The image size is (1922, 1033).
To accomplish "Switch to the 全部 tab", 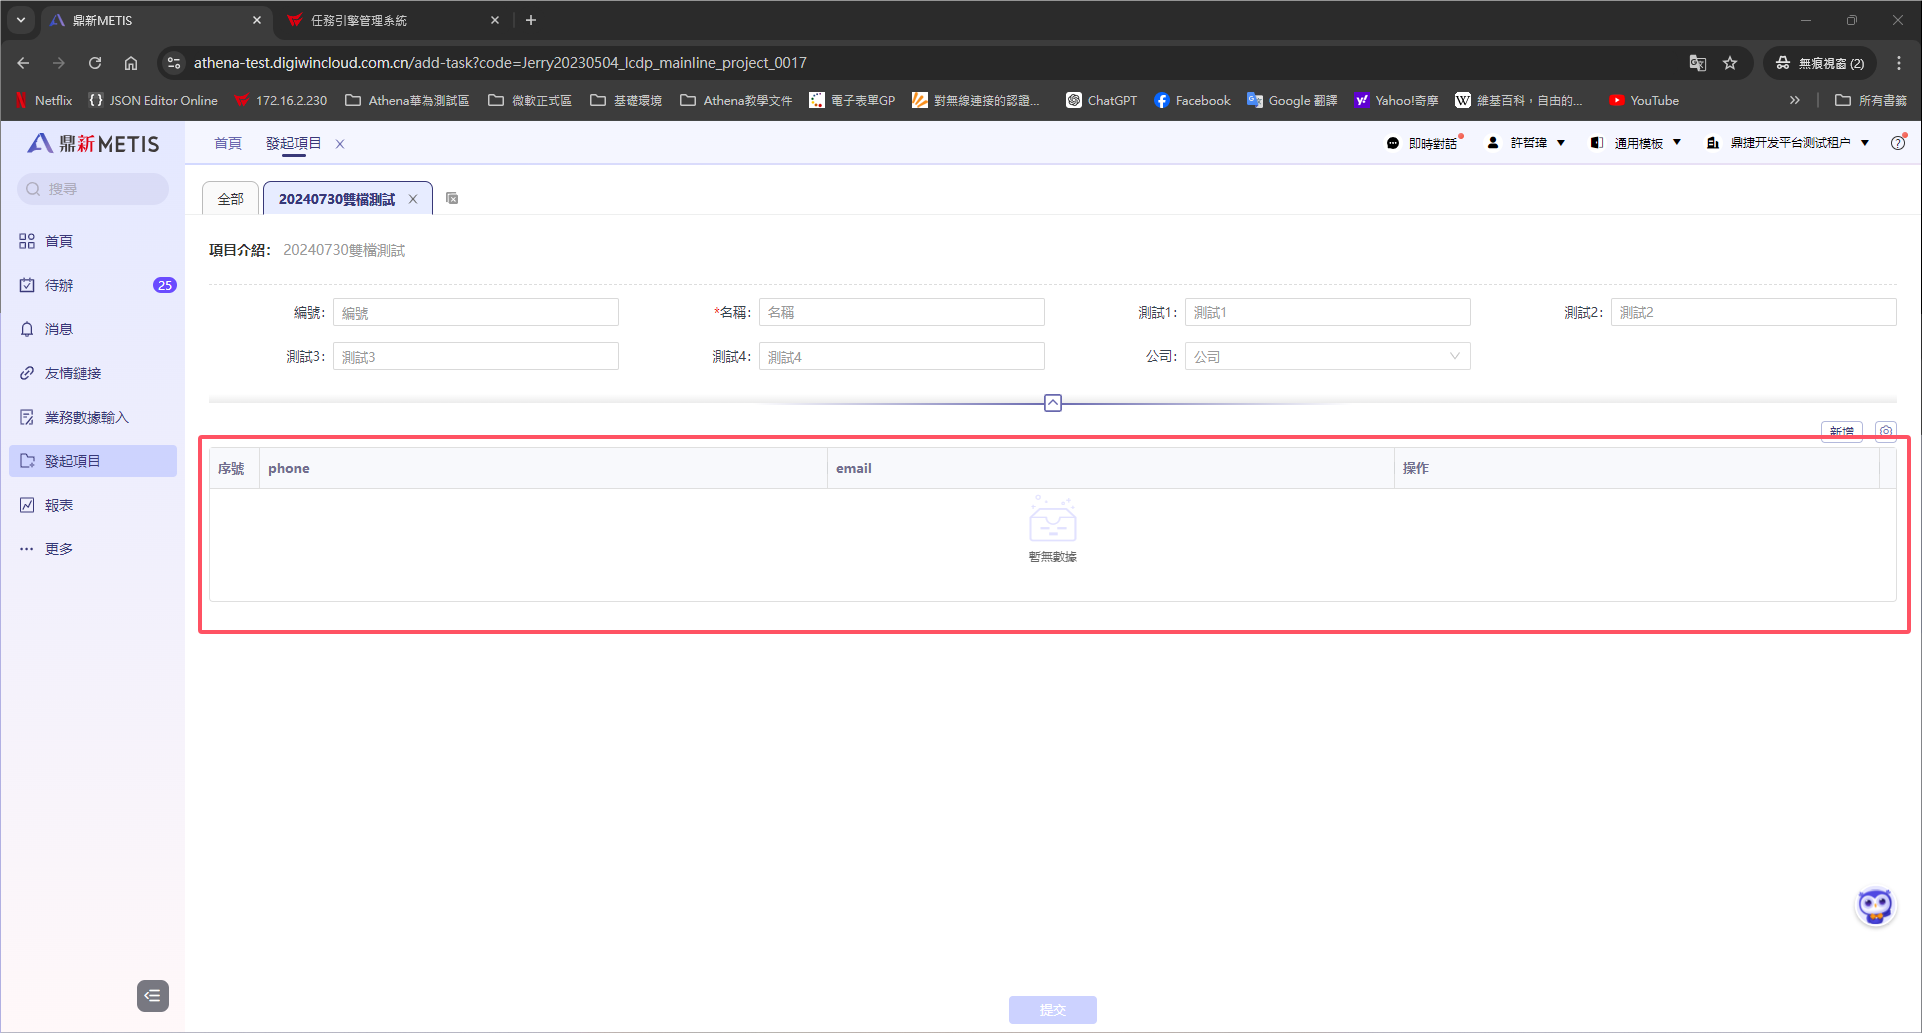I will pyautogui.click(x=230, y=199).
